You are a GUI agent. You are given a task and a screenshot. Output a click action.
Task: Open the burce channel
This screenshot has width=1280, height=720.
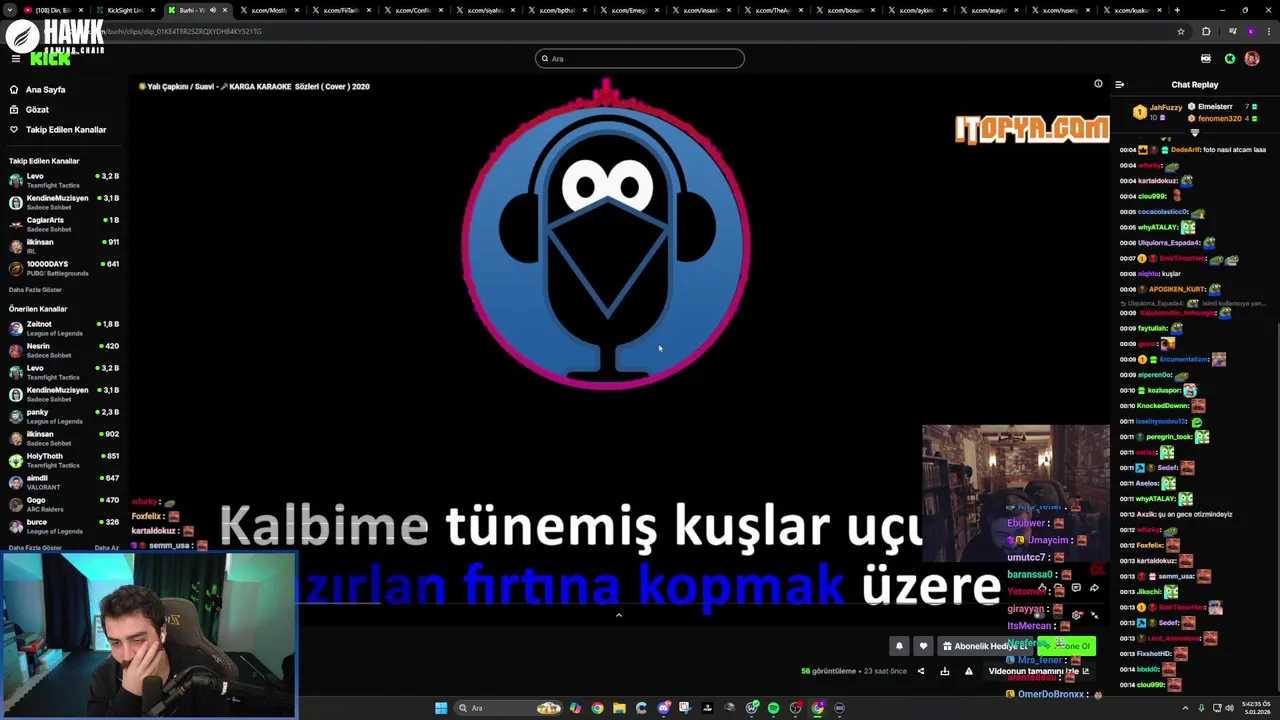63,526
